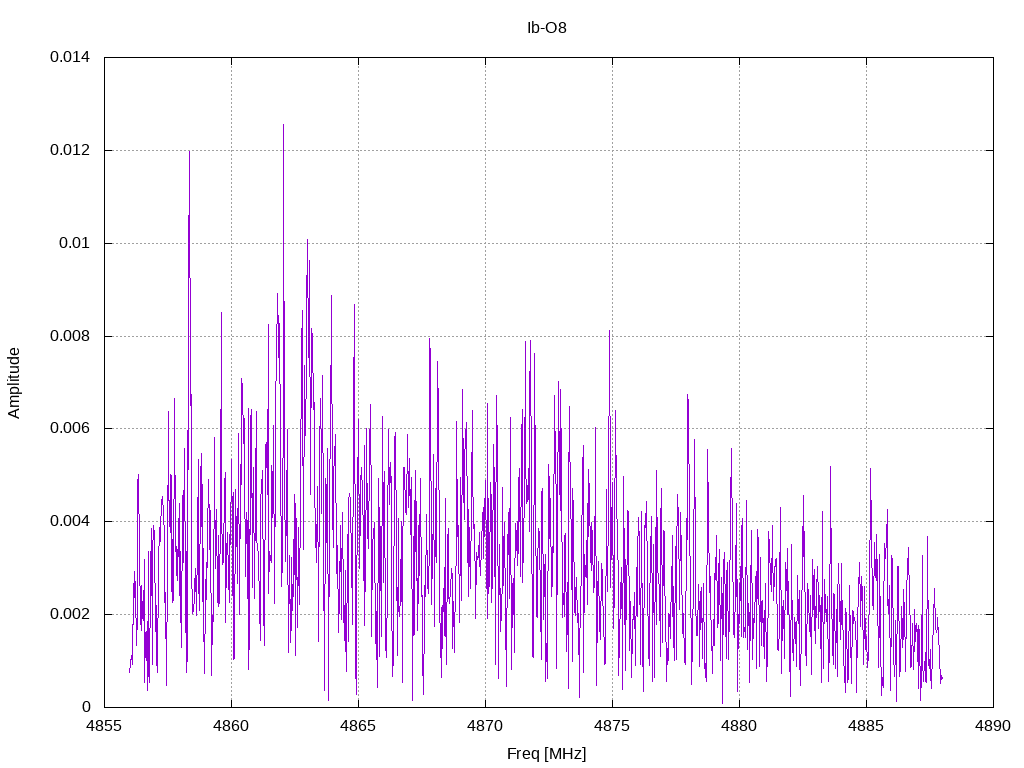Click the Freq [MHz] x-axis label
The image size is (1024, 768).
click(547, 754)
